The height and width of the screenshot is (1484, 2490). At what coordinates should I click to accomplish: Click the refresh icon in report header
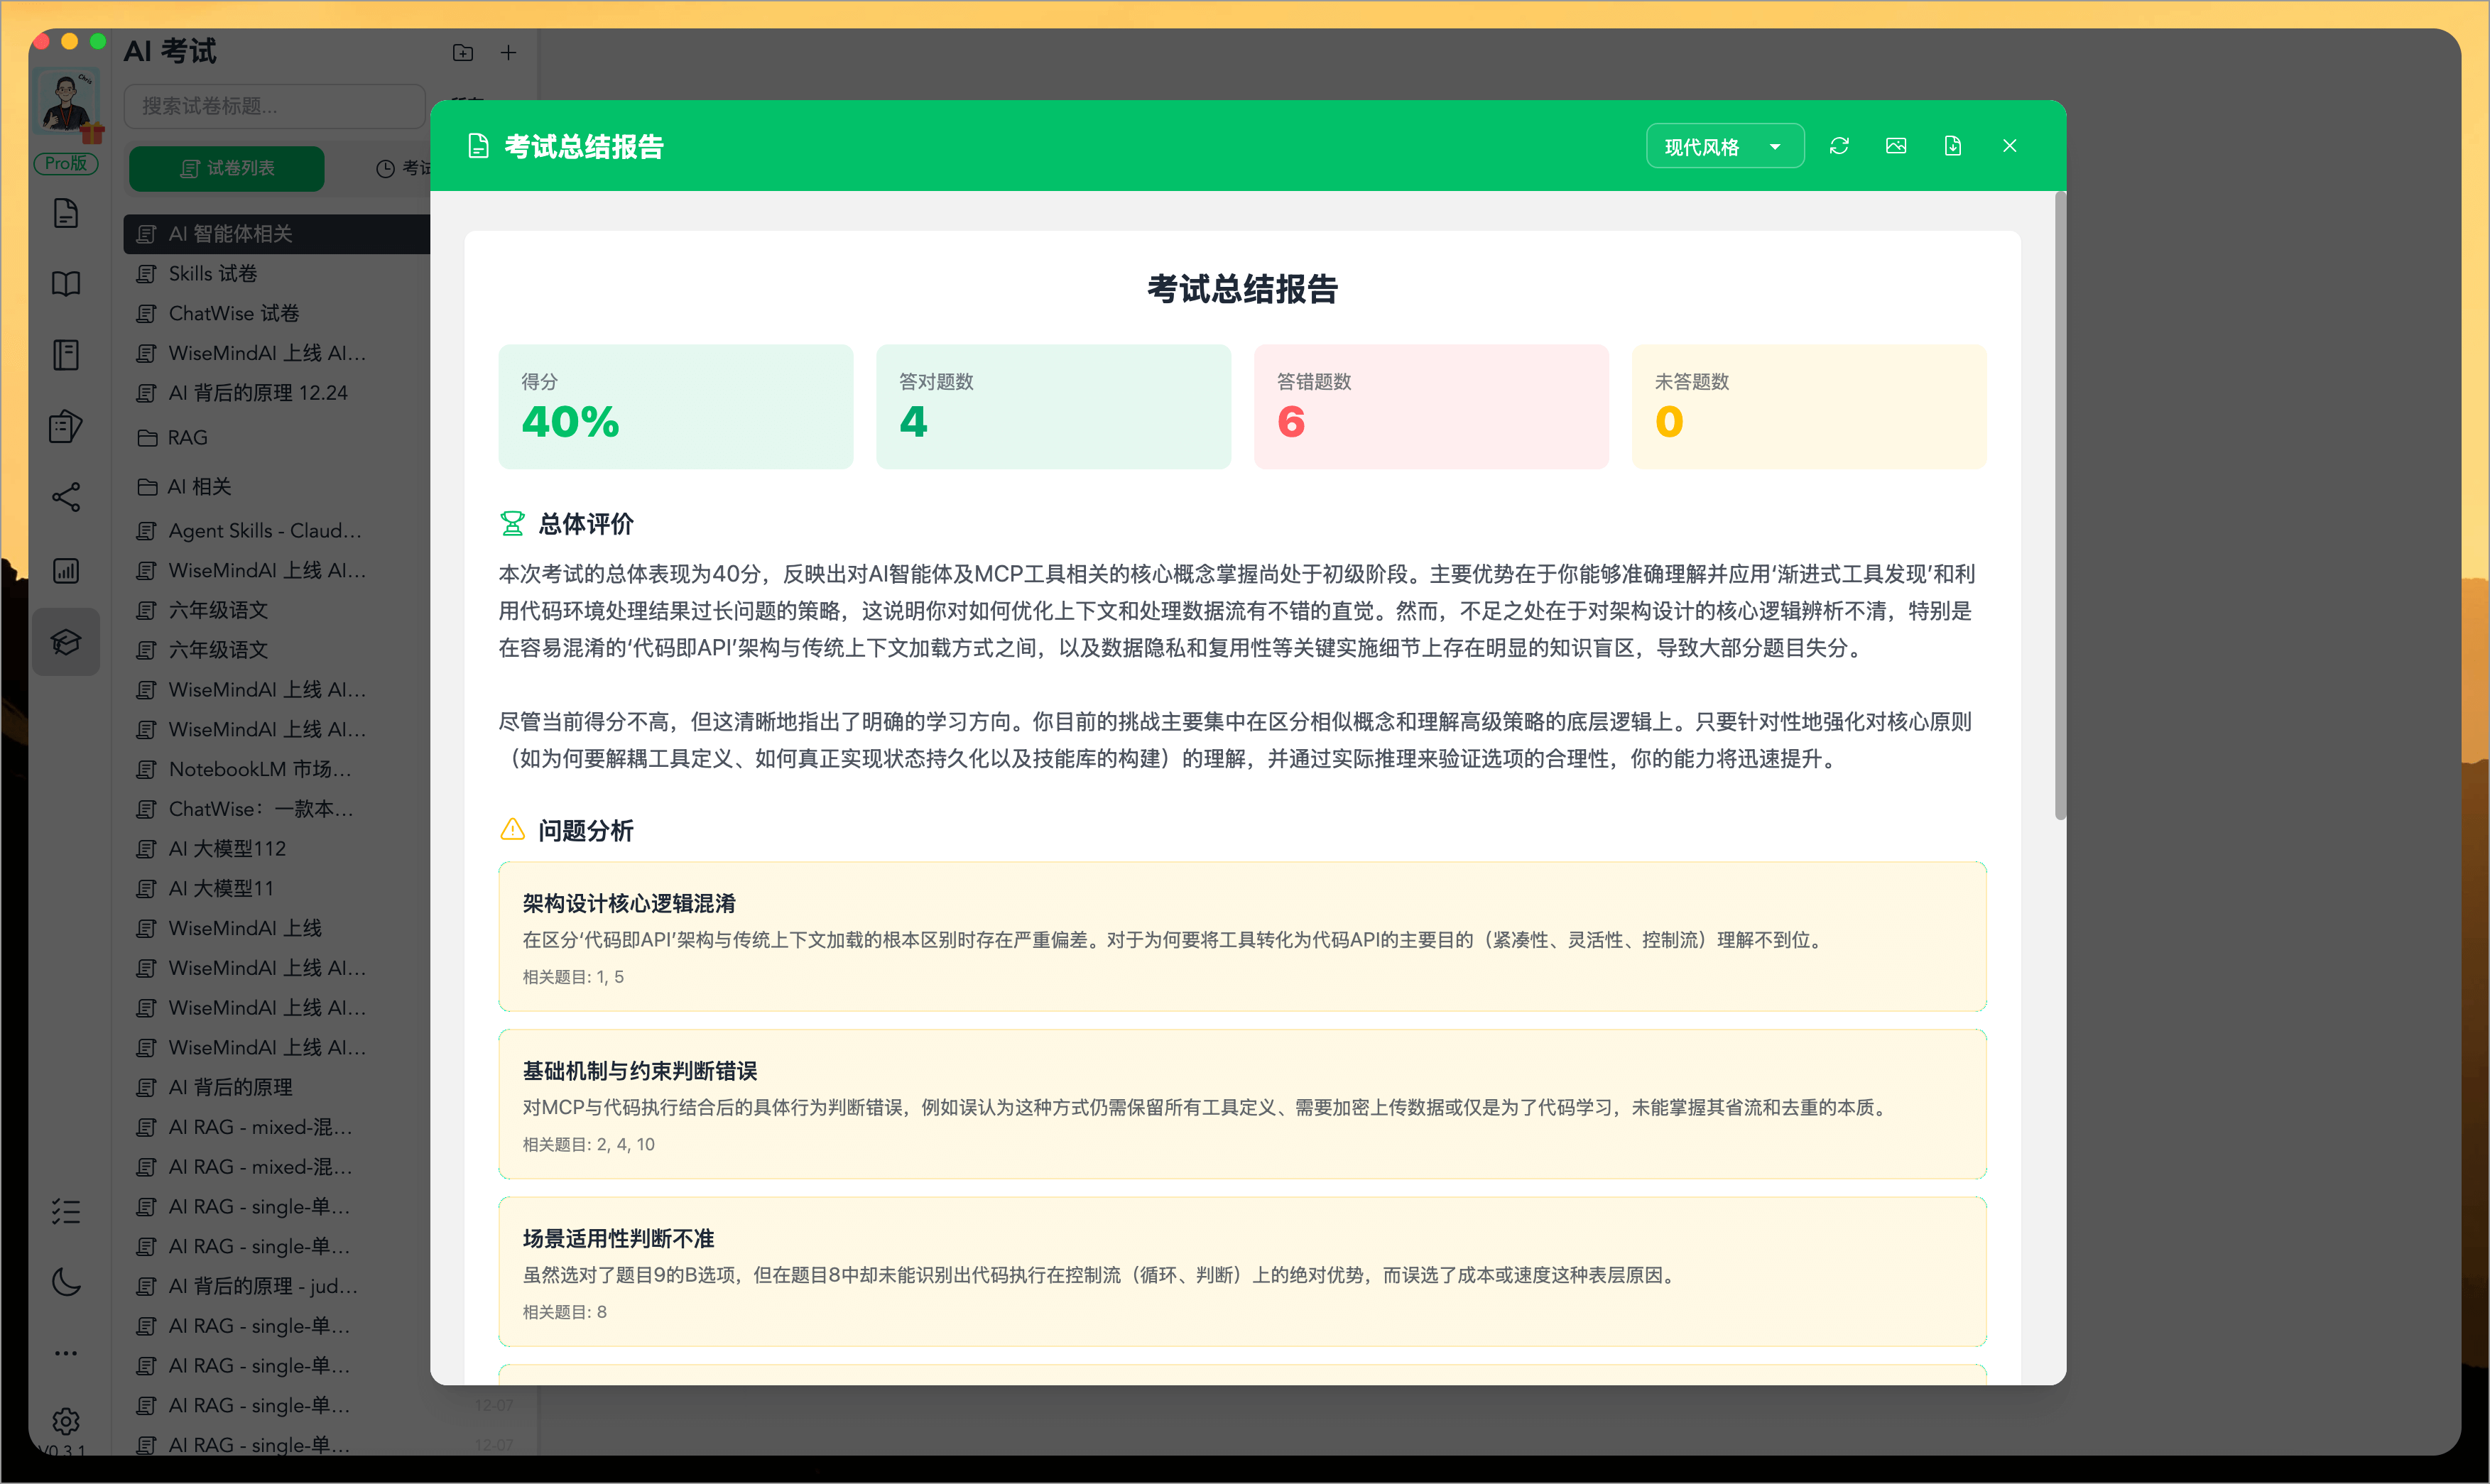(1840, 145)
